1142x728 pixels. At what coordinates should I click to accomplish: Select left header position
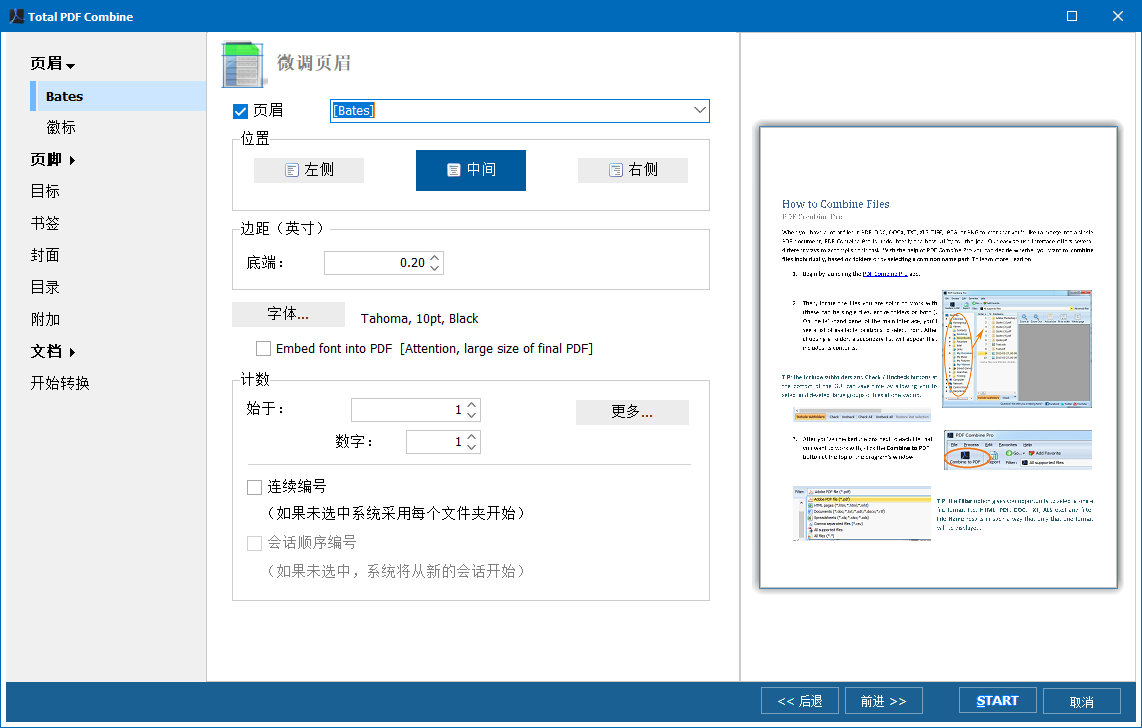click(309, 170)
